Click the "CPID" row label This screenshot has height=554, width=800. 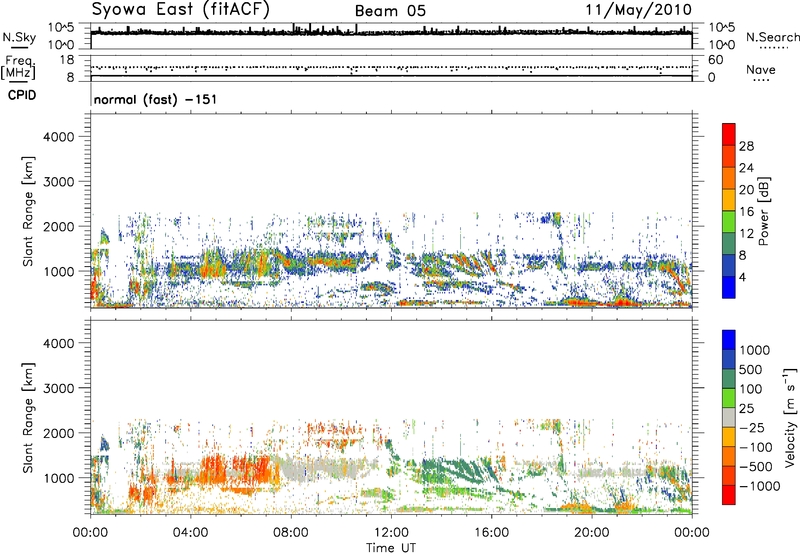click(x=22, y=95)
